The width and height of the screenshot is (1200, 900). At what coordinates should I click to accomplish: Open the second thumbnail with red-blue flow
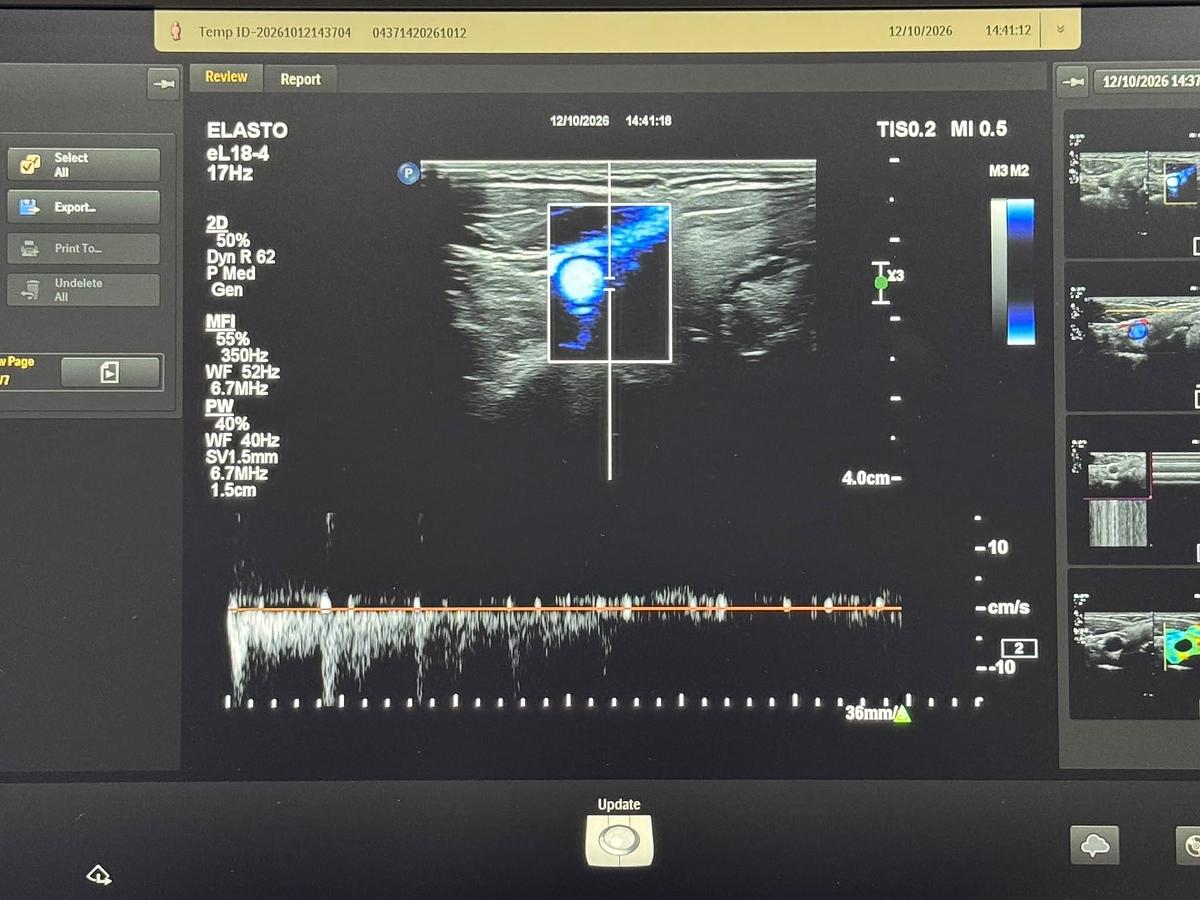pyautogui.click(x=1133, y=336)
